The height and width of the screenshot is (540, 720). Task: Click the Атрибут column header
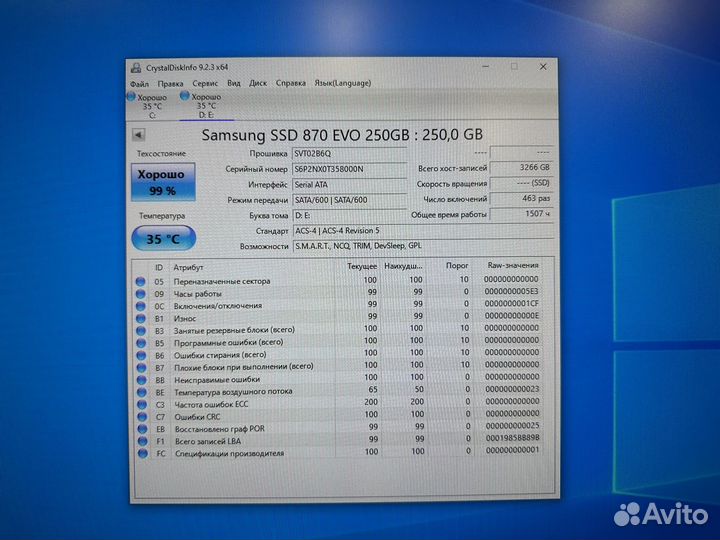[188, 267]
